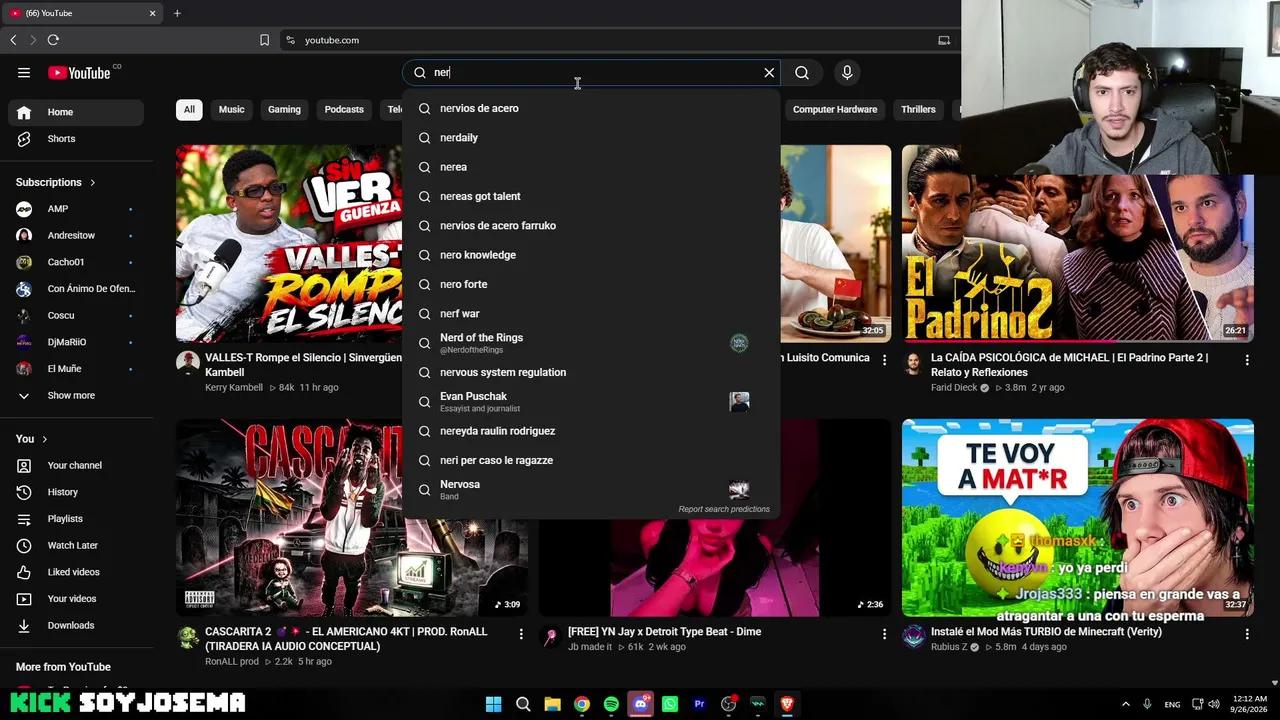Viewport: 1280px width, 720px height.
Task: Open Watch Later list
Action: click(76, 545)
